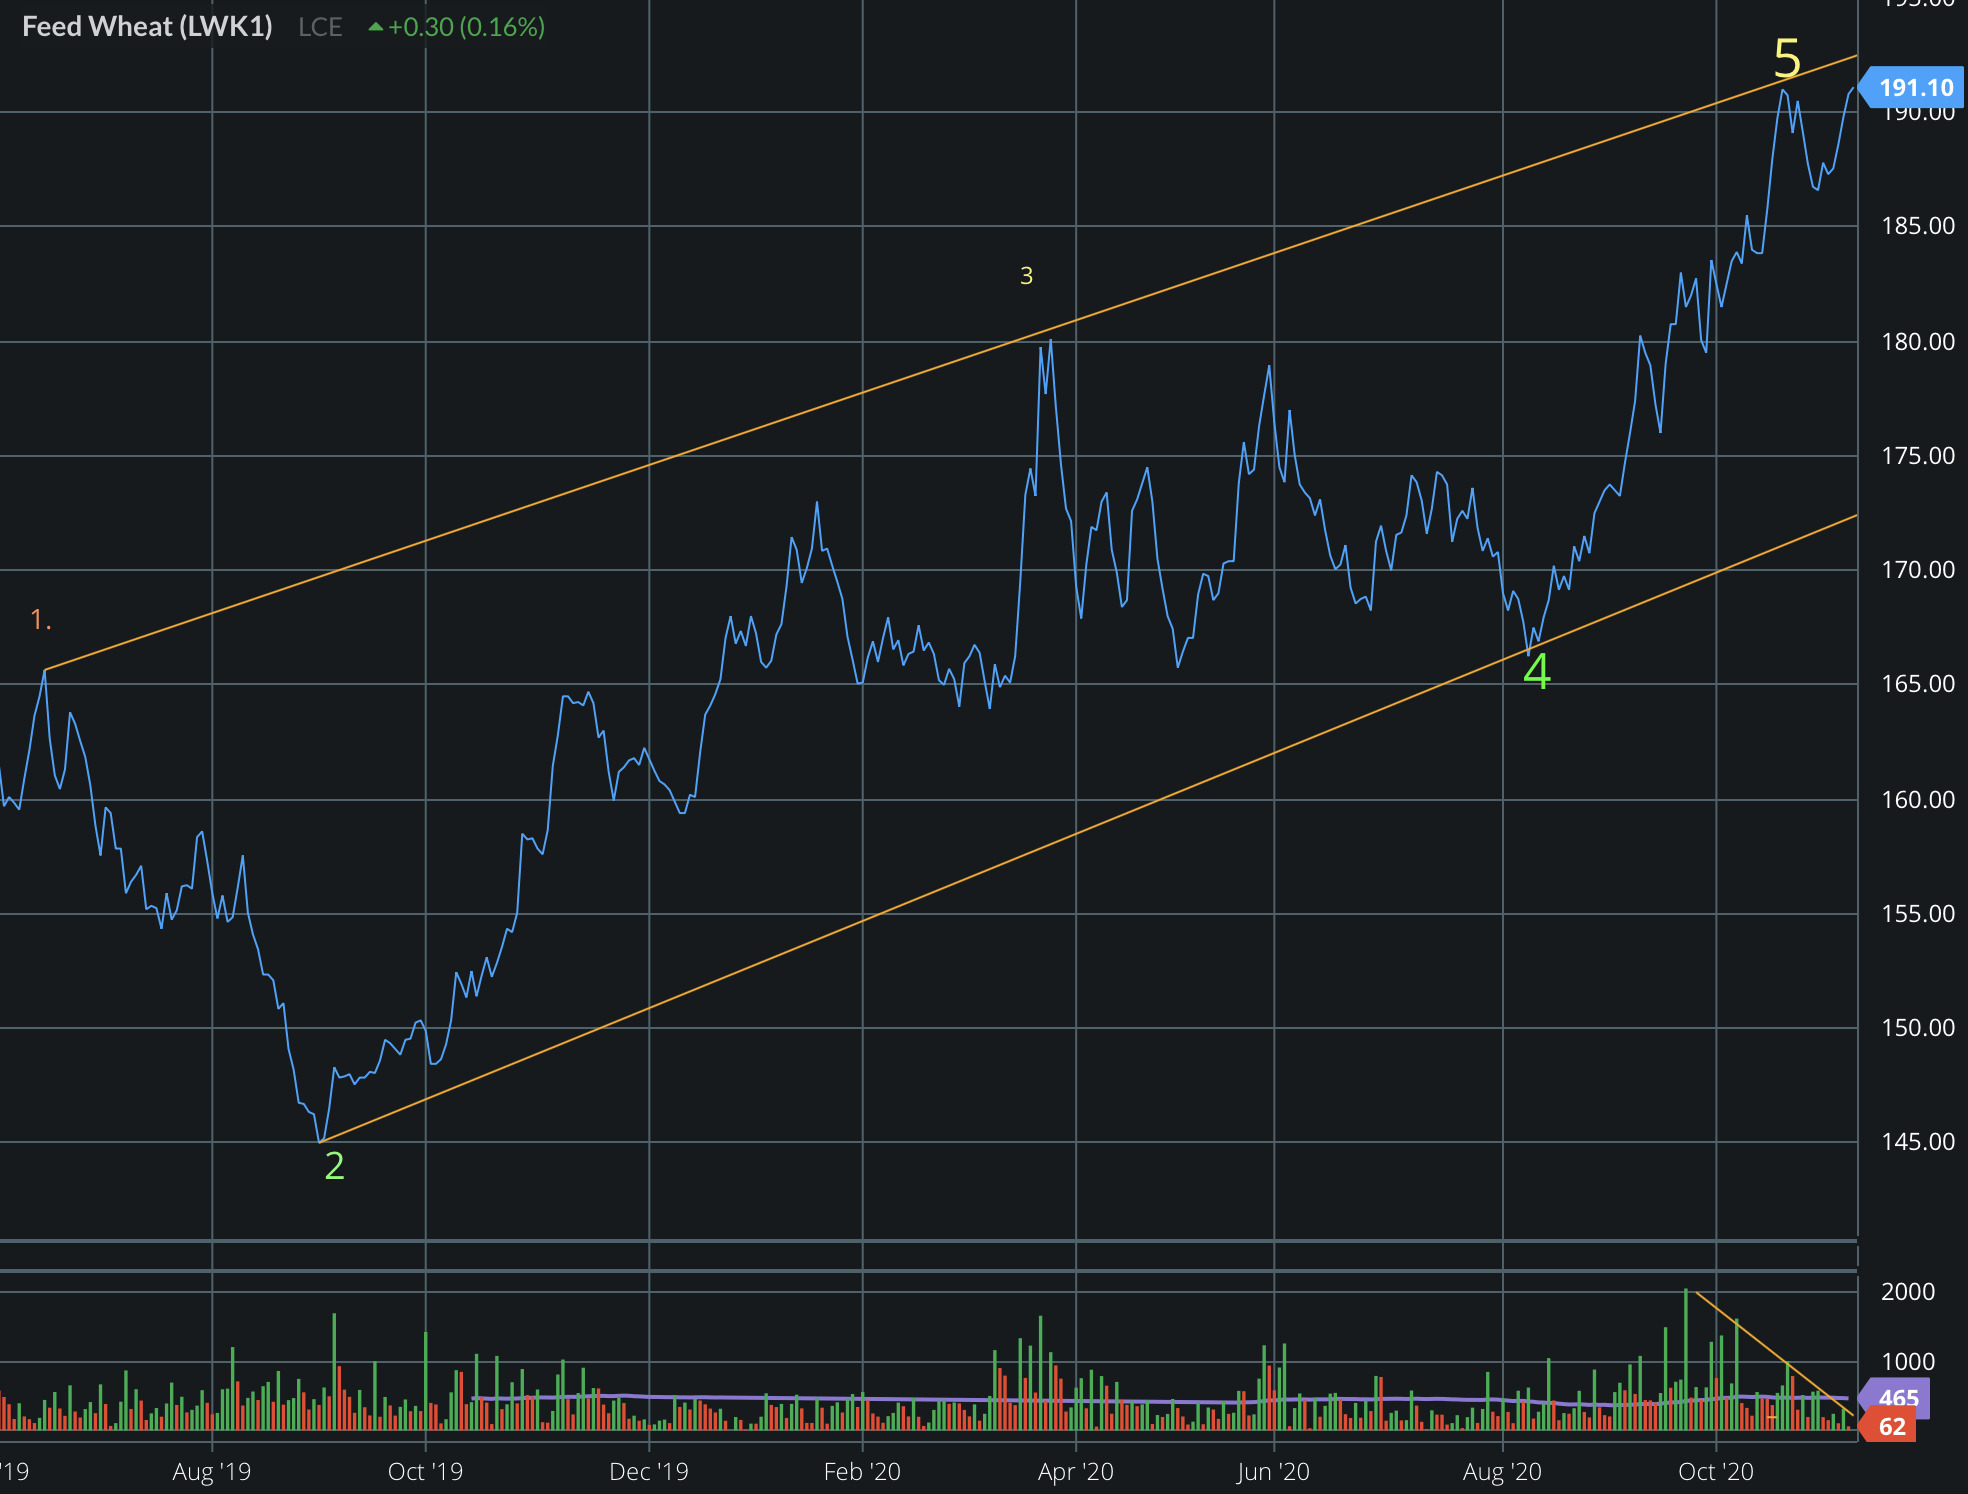Click the 180.00 price axis label

click(1918, 342)
